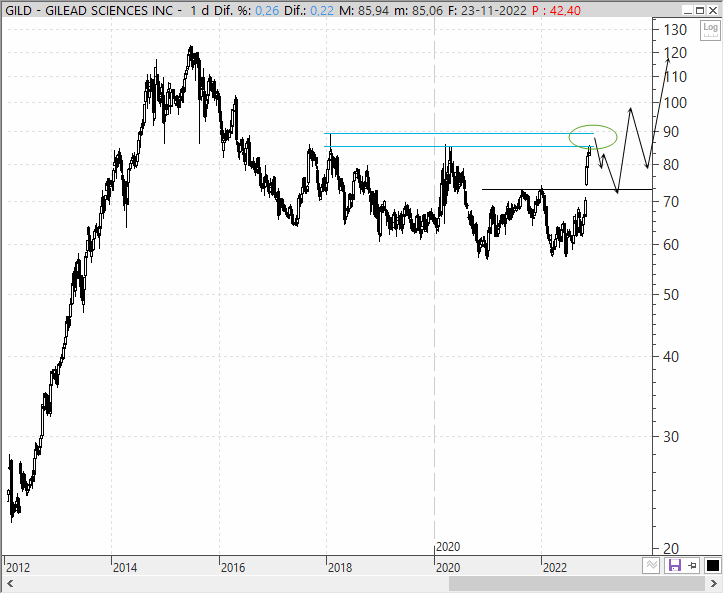This screenshot has width=724, height=594.
Task: Toggle the Log scale button
Action: coord(710,30)
